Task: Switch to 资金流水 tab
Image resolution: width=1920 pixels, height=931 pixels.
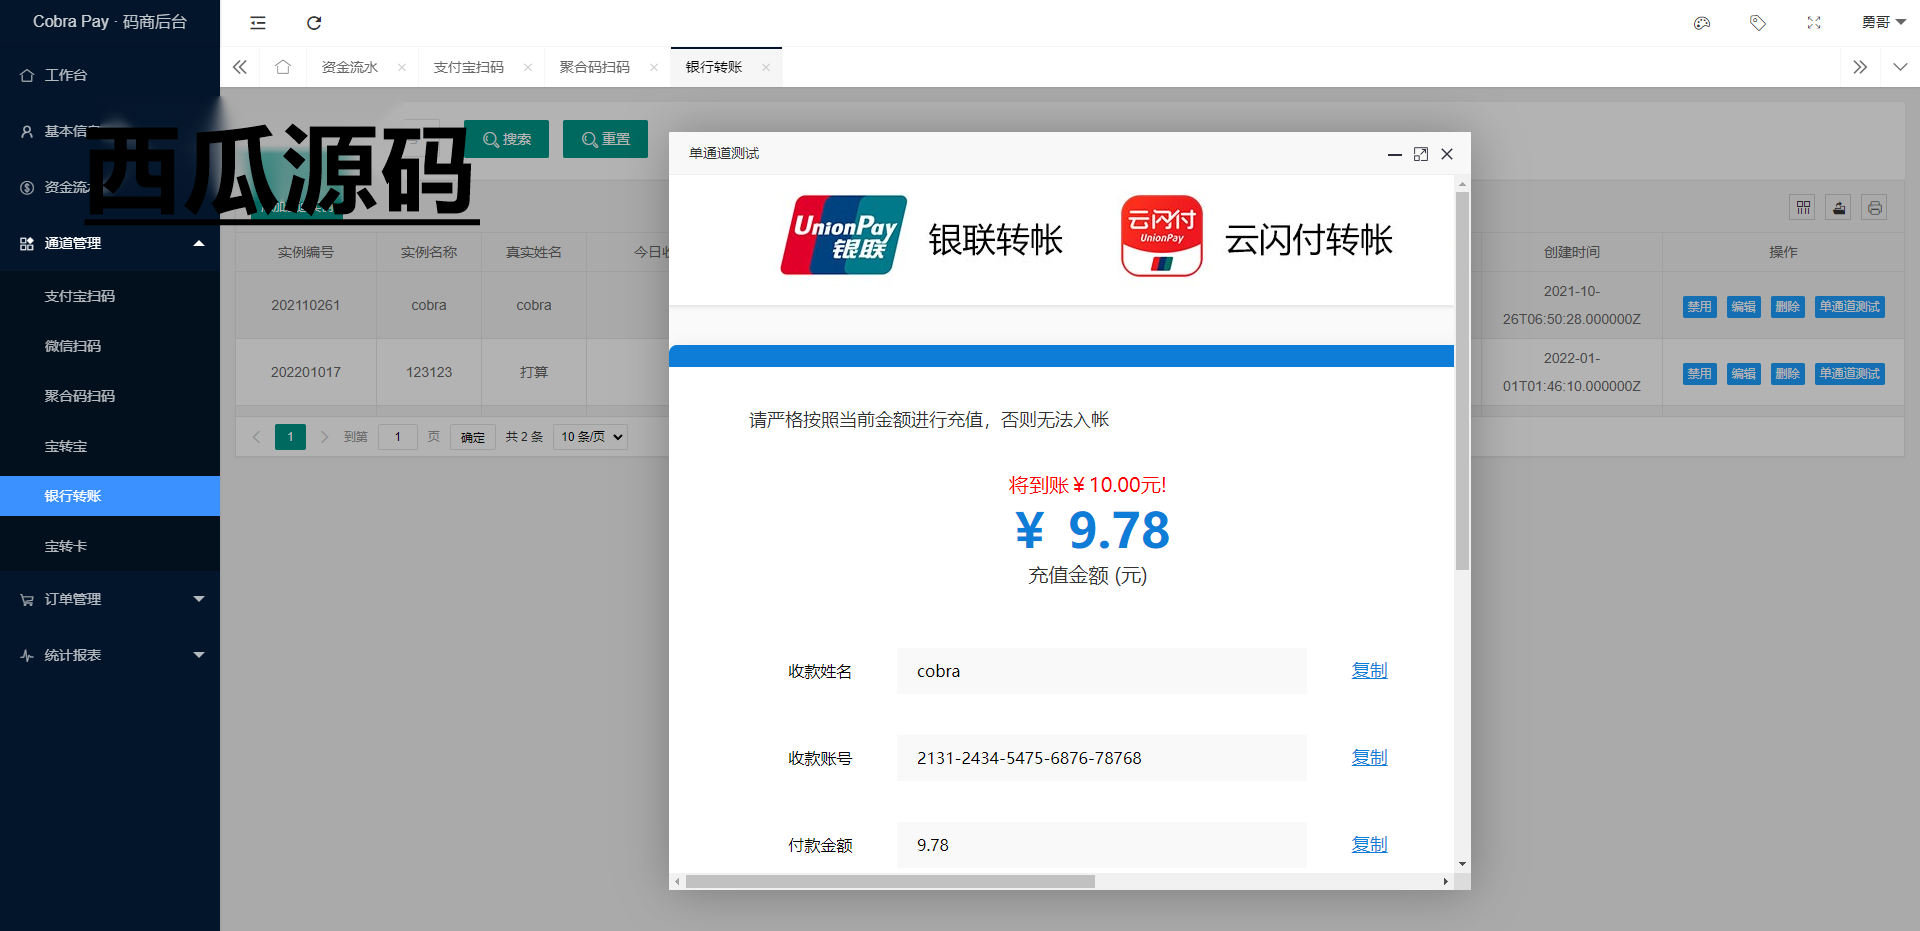Action: (349, 67)
